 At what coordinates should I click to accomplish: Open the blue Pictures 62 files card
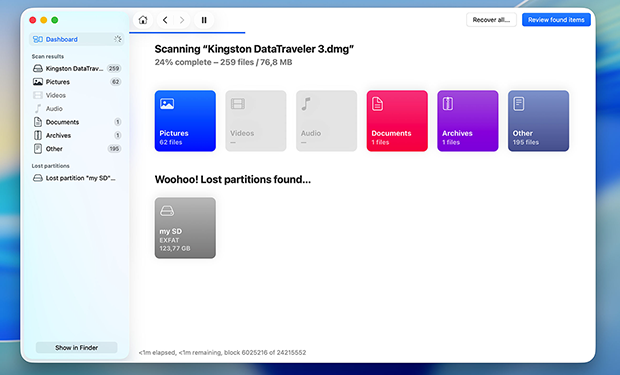(185, 121)
